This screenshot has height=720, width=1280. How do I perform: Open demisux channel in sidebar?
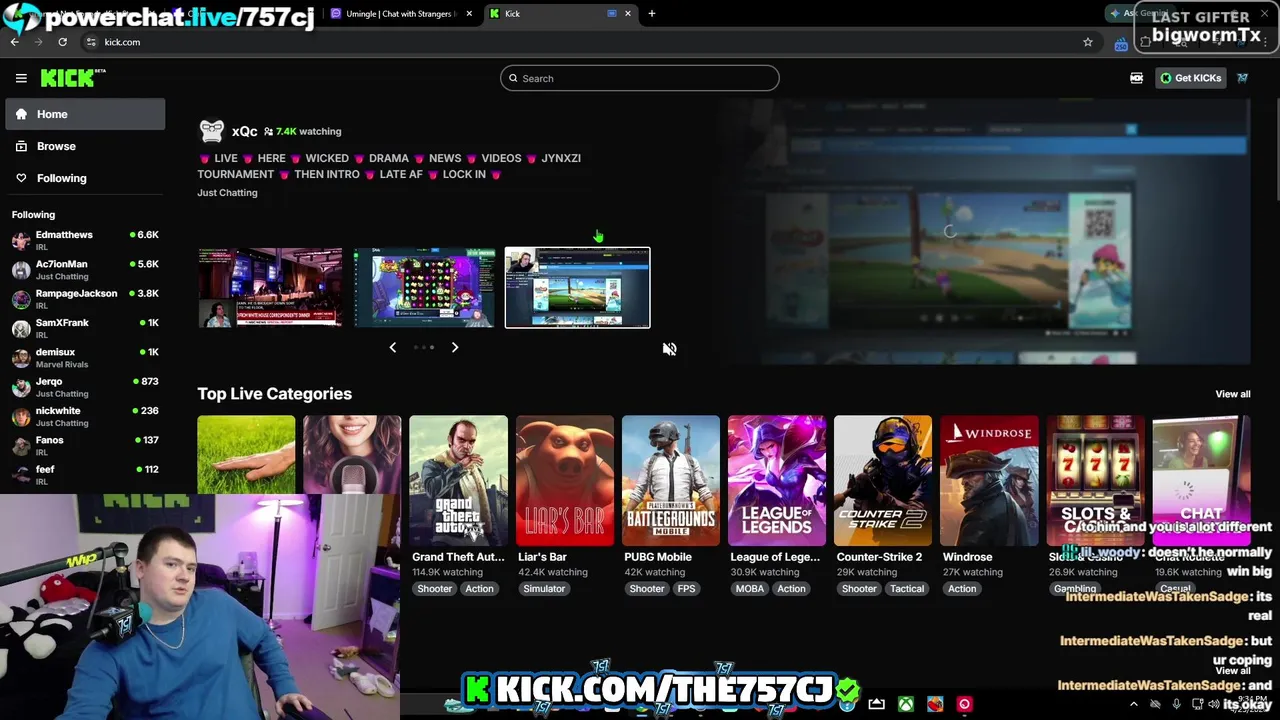click(x=85, y=358)
